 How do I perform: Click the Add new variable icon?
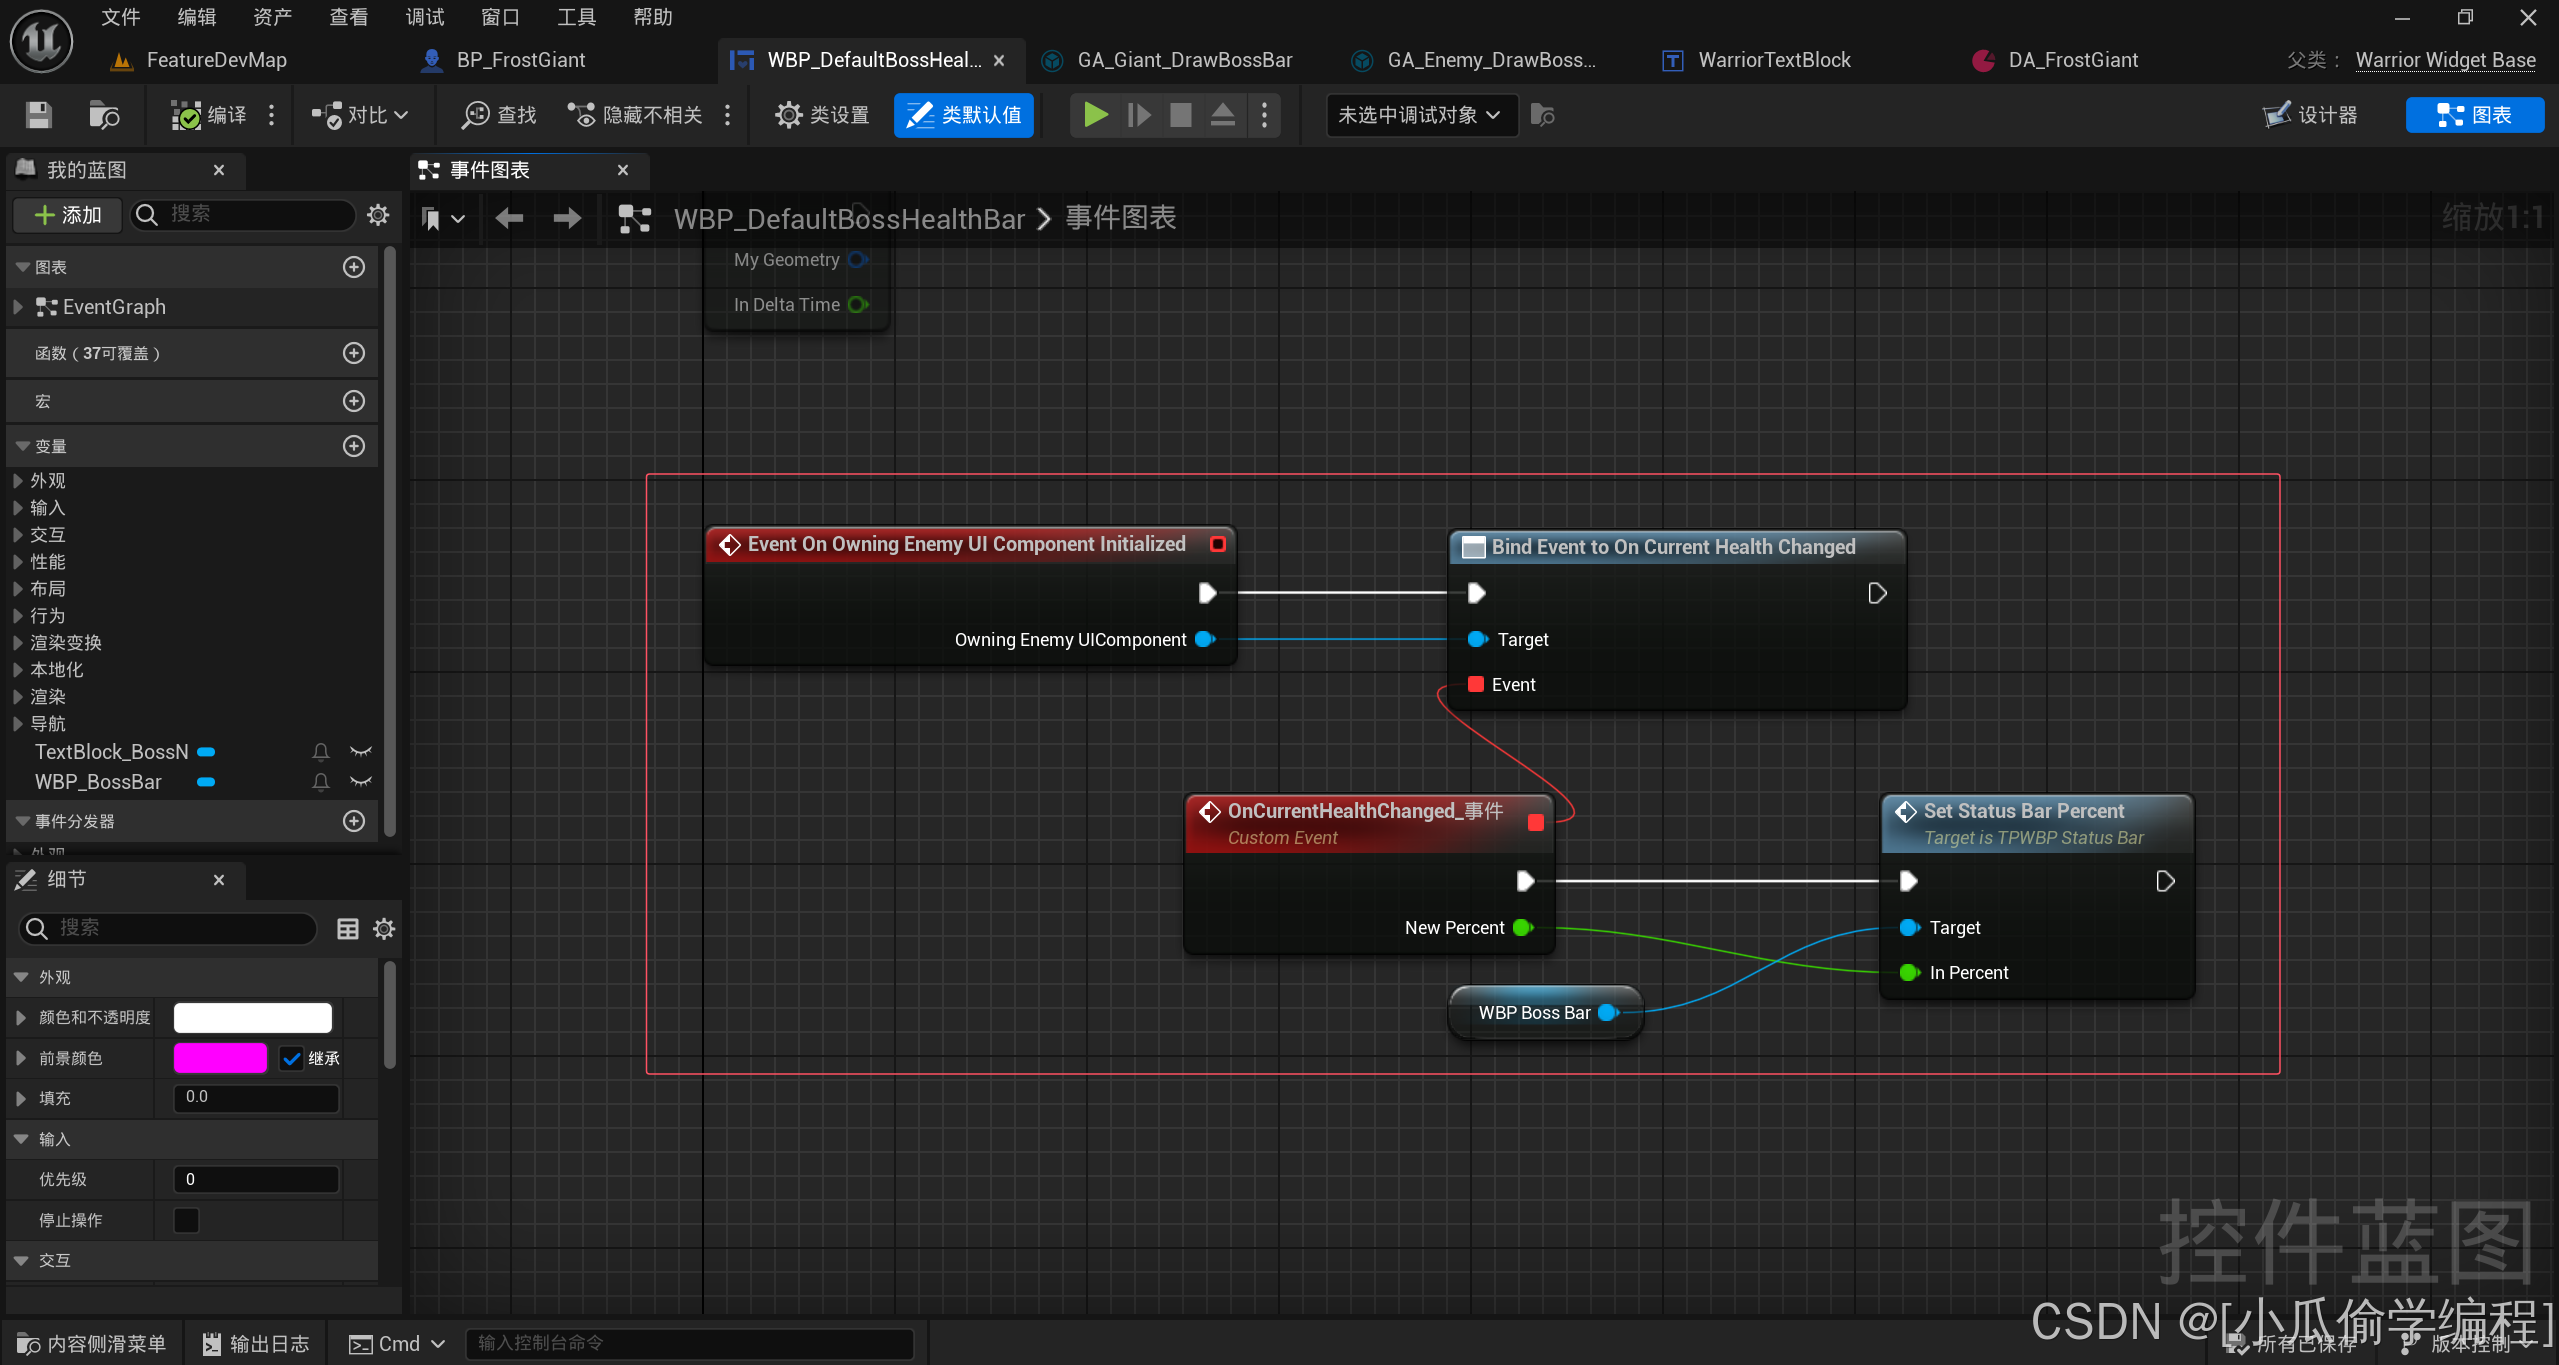click(354, 447)
